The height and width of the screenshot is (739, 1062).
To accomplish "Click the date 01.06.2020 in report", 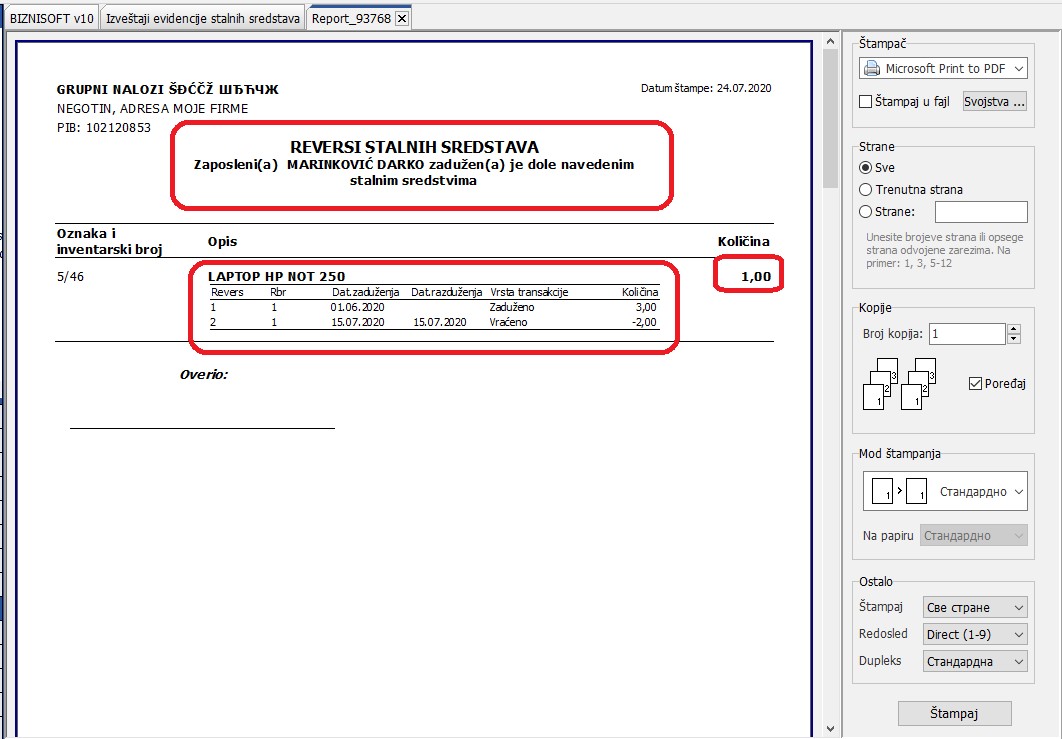I will click(x=358, y=307).
